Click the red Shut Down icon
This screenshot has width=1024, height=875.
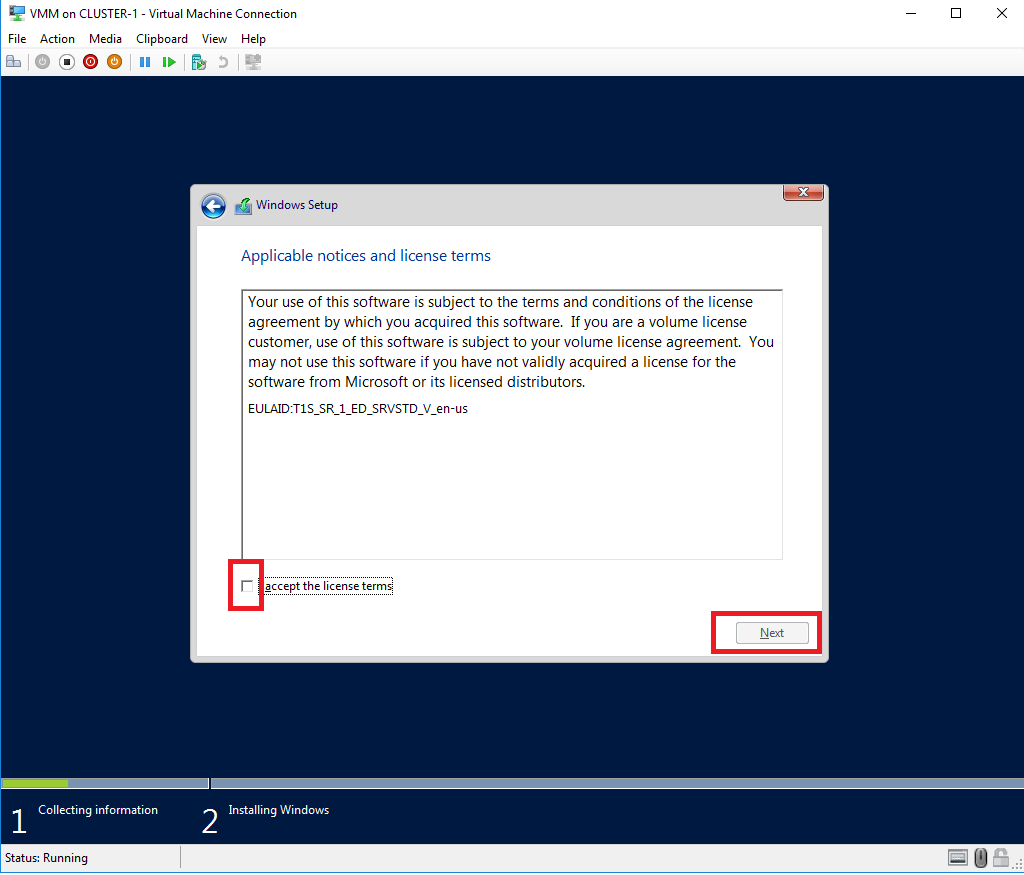[90, 62]
